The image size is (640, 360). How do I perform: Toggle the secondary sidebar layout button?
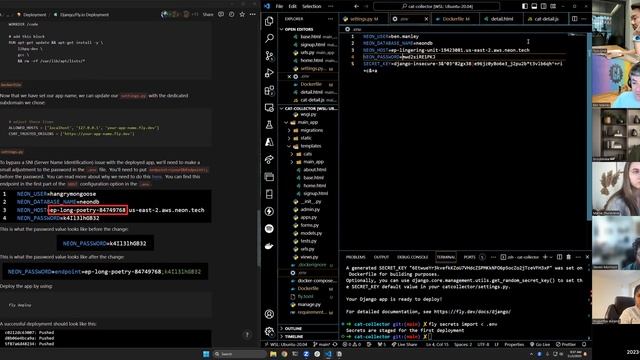point(544,6)
